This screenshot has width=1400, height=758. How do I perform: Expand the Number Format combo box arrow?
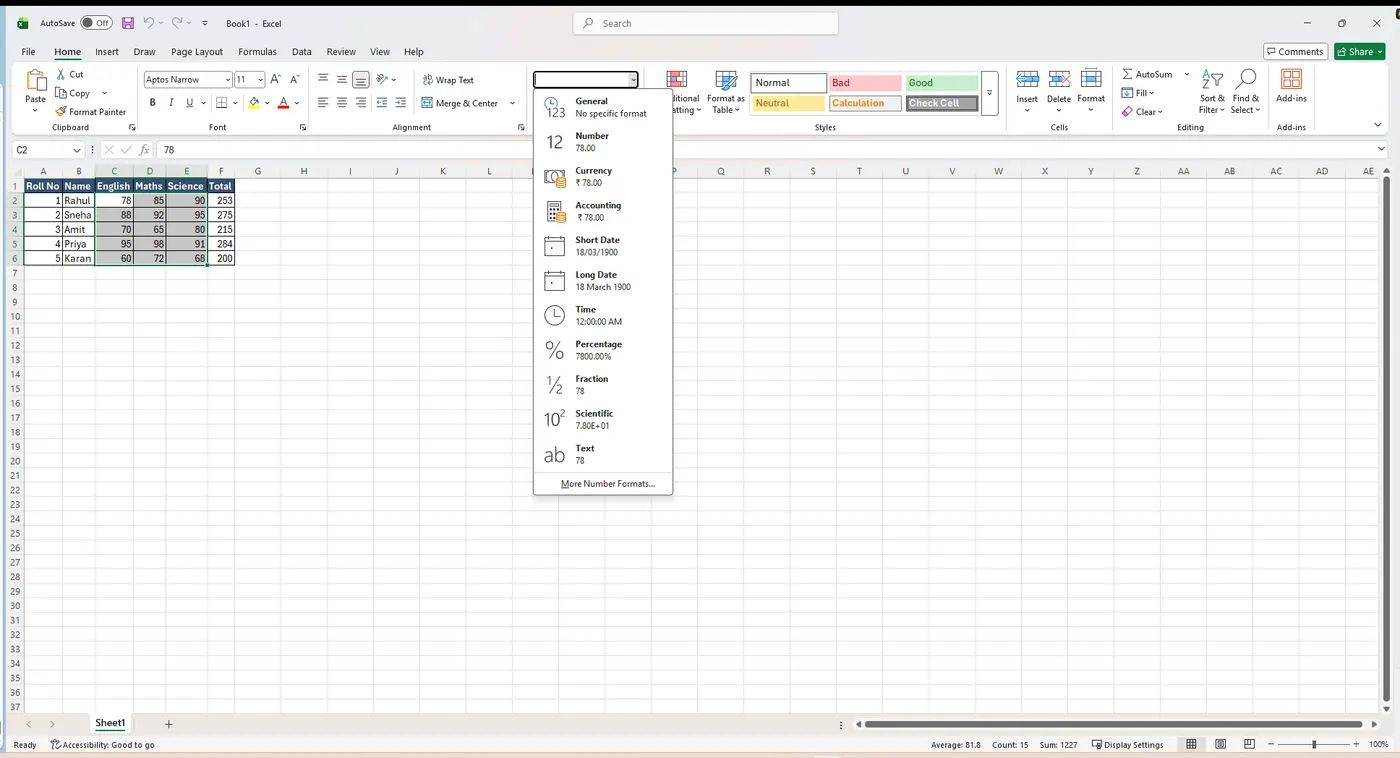tap(633, 80)
